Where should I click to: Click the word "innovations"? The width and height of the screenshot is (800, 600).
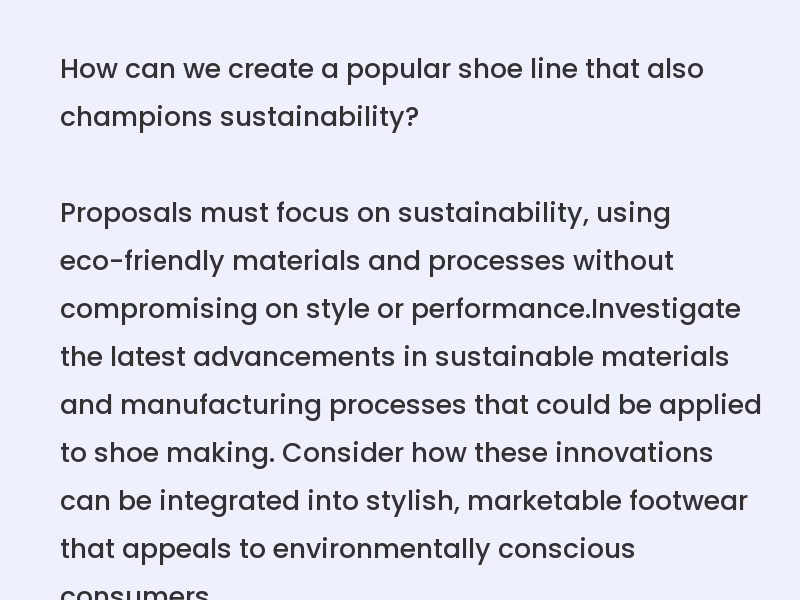pos(634,453)
